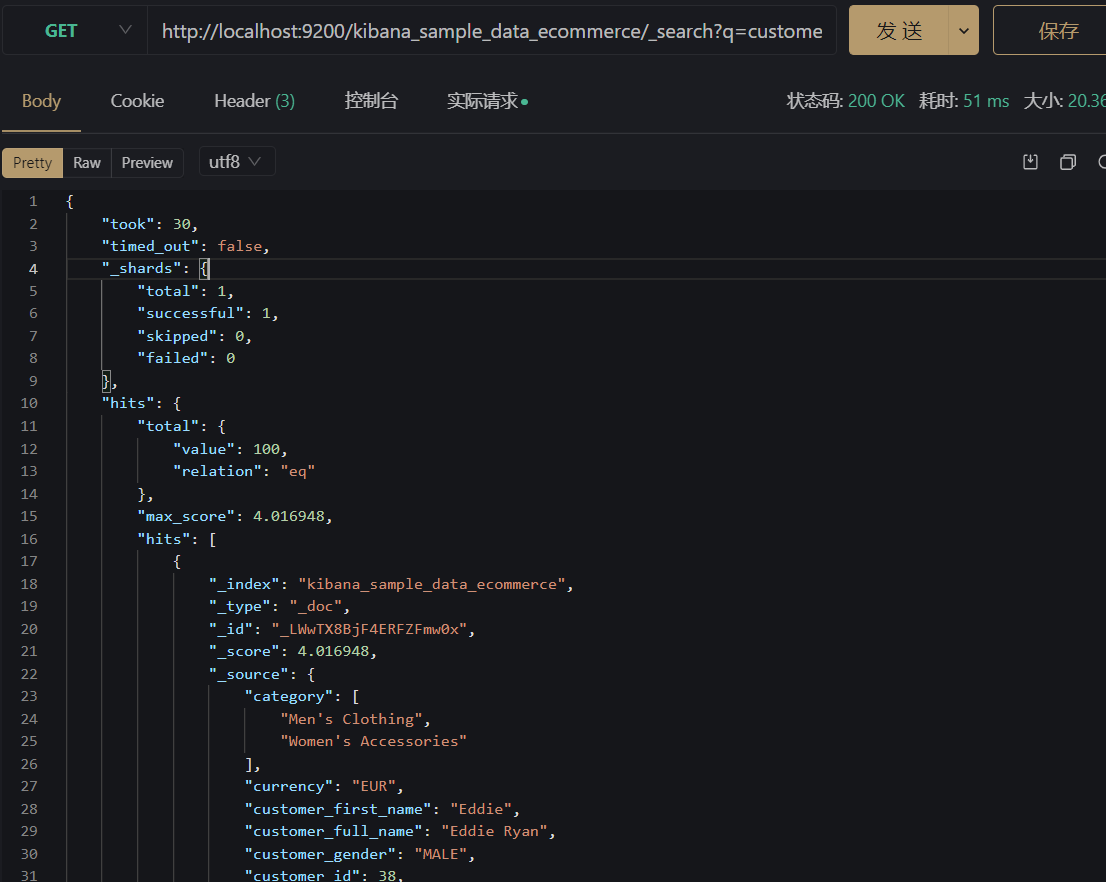The width and height of the screenshot is (1106, 882).
Task: Switch to Raw response view
Action: point(87,163)
